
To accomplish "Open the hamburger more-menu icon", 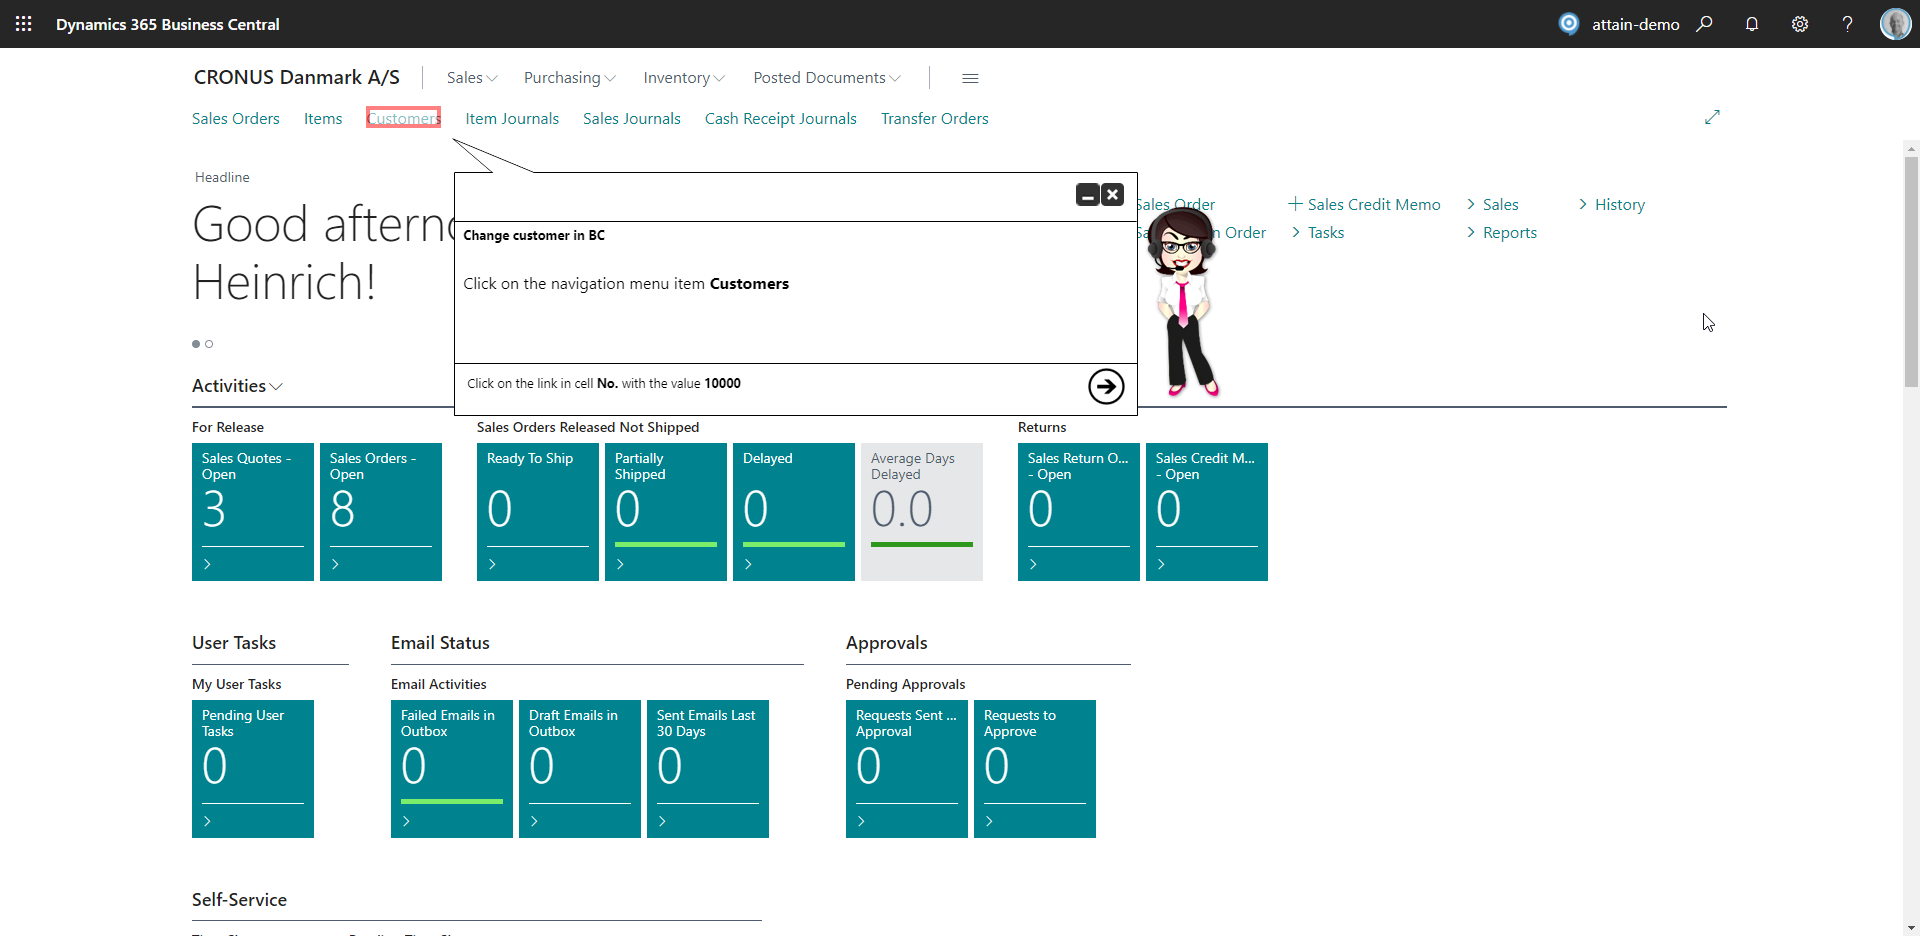I will [x=970, y=78].
